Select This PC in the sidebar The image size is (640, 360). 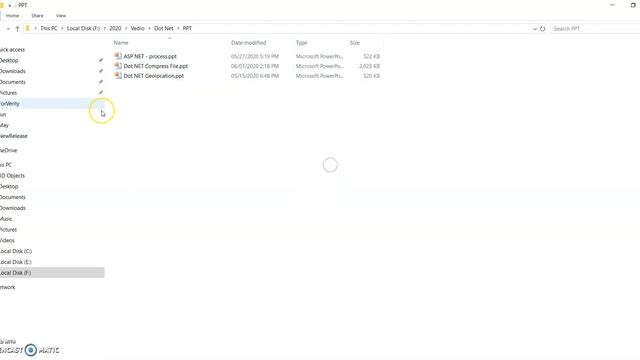(x=6, y=164)
